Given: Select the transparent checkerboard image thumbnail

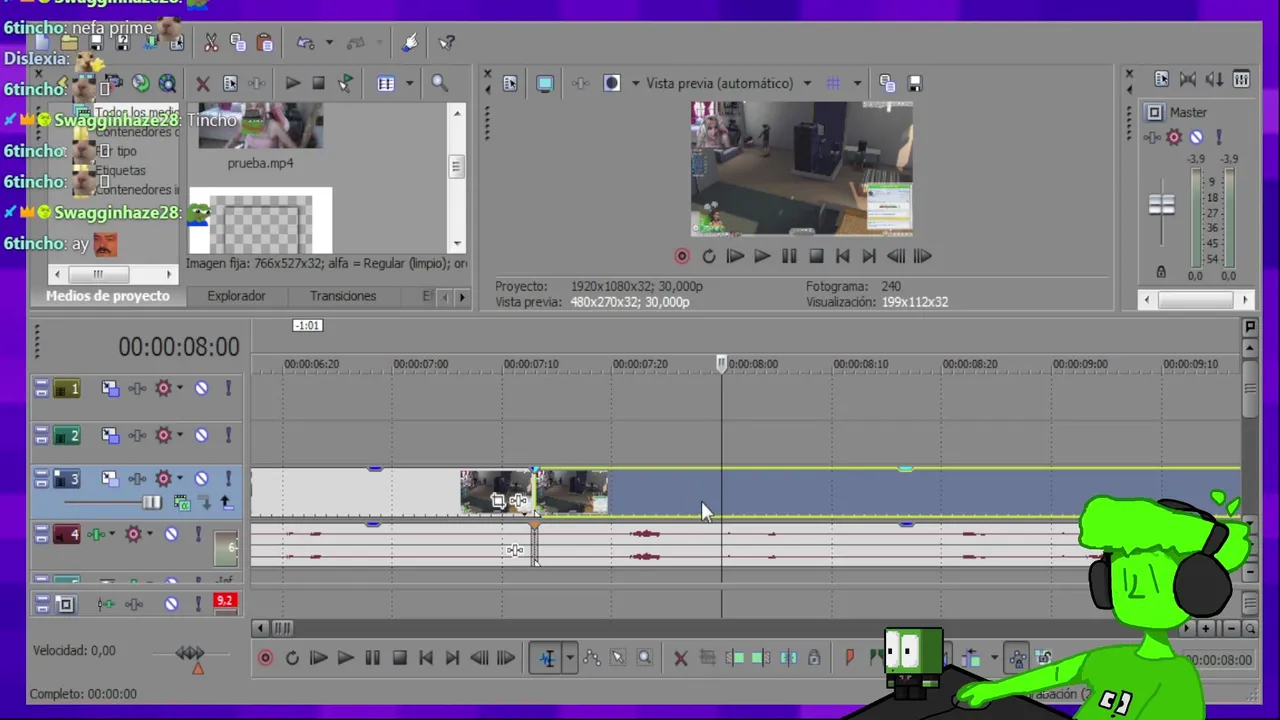Looking at the screenshot, I should point(260,221).
